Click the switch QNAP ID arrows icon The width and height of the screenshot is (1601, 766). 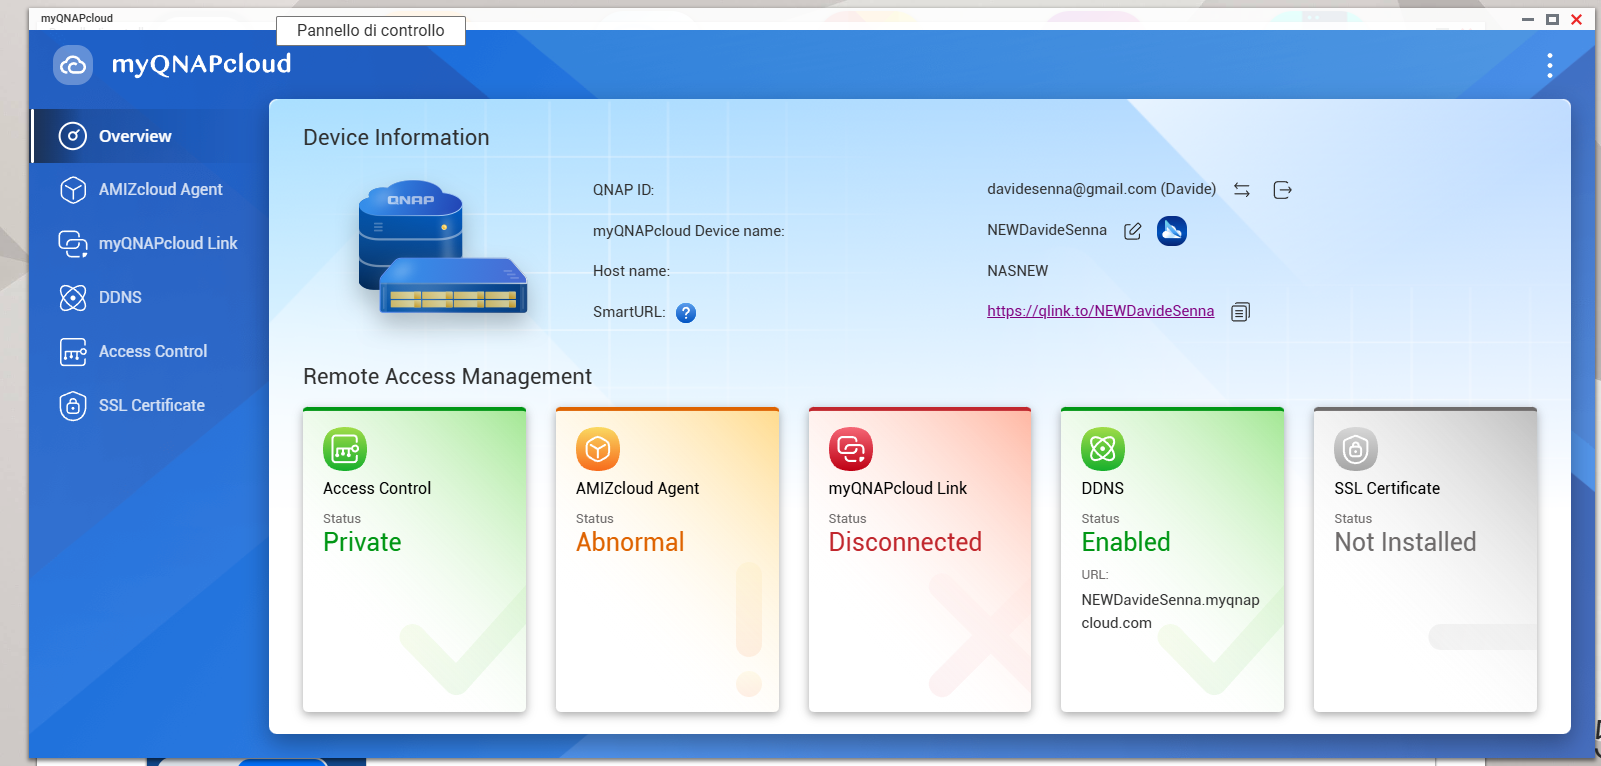point(1241,190)
